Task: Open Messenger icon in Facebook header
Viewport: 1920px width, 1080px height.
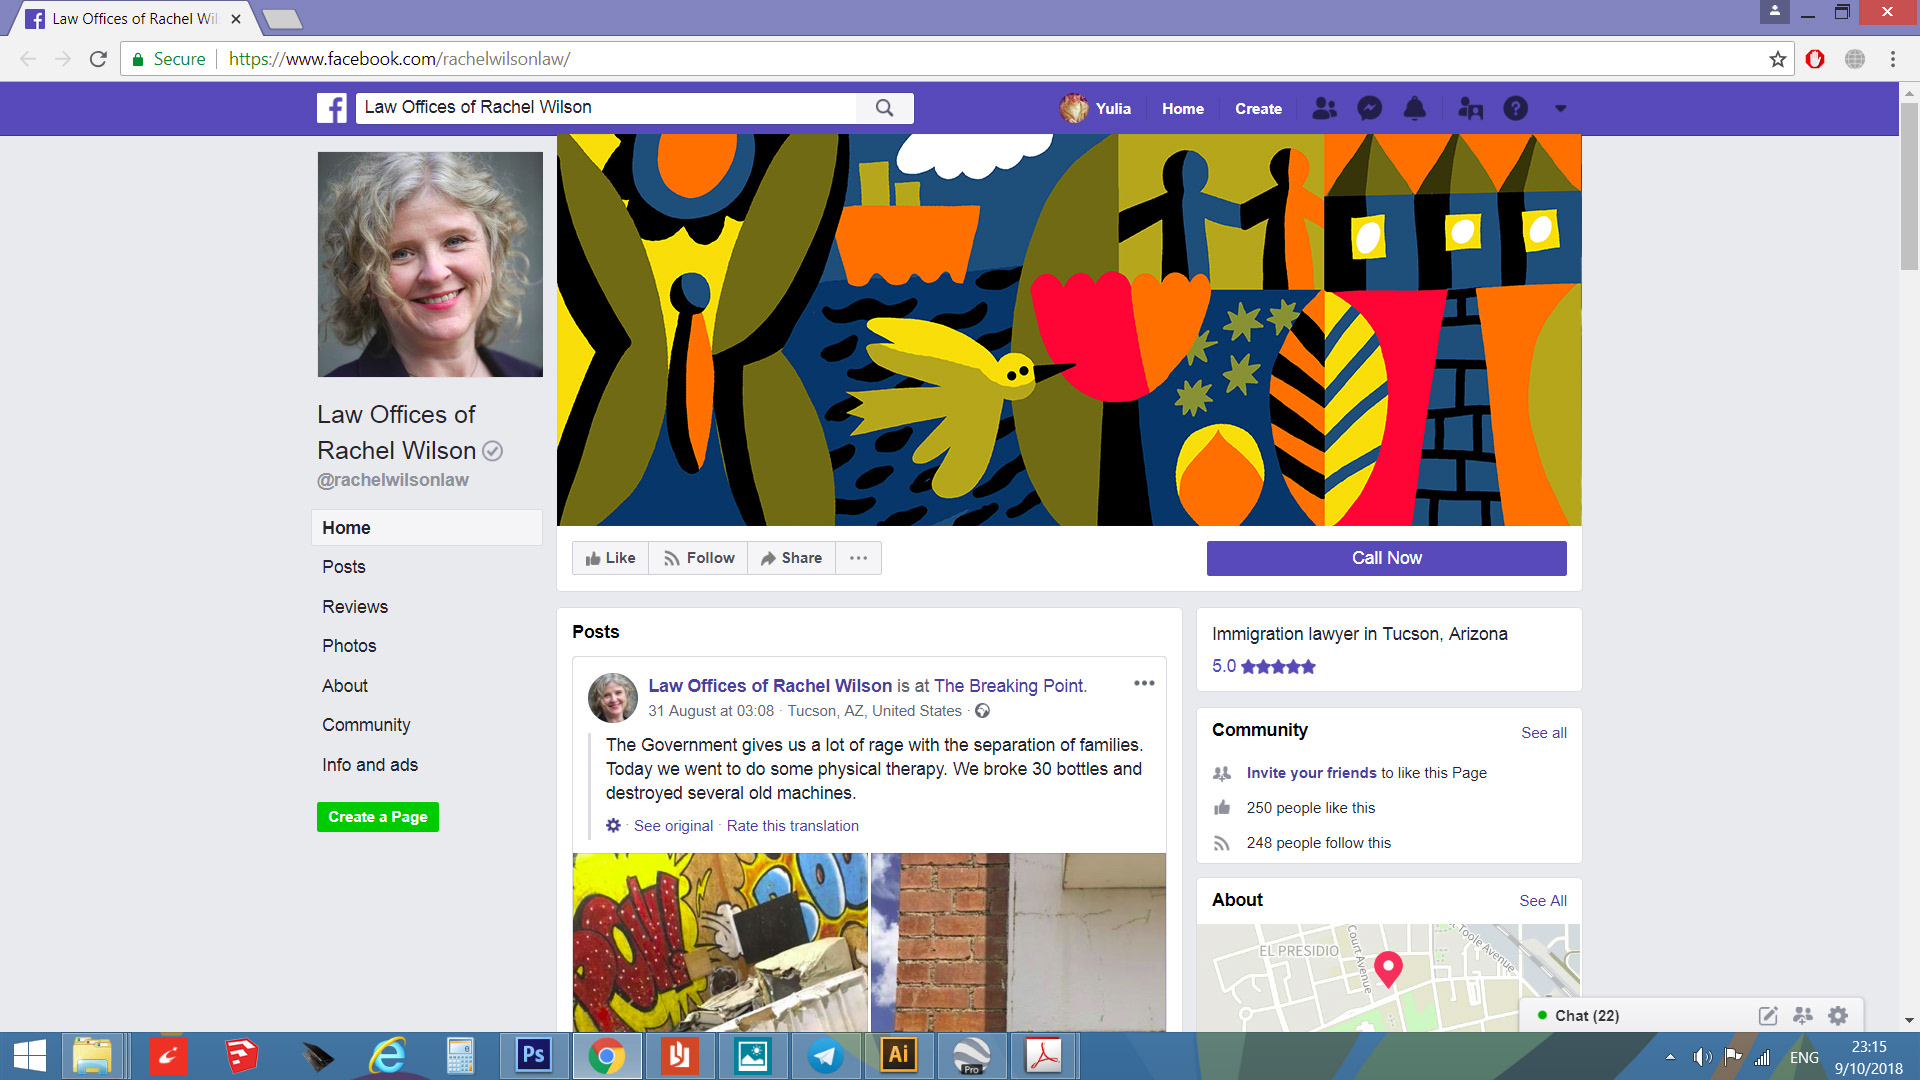Action: (1369, 108)
